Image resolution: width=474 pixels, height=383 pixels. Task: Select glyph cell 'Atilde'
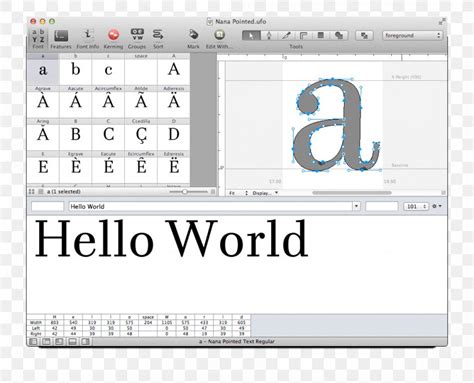pos(141,101)
